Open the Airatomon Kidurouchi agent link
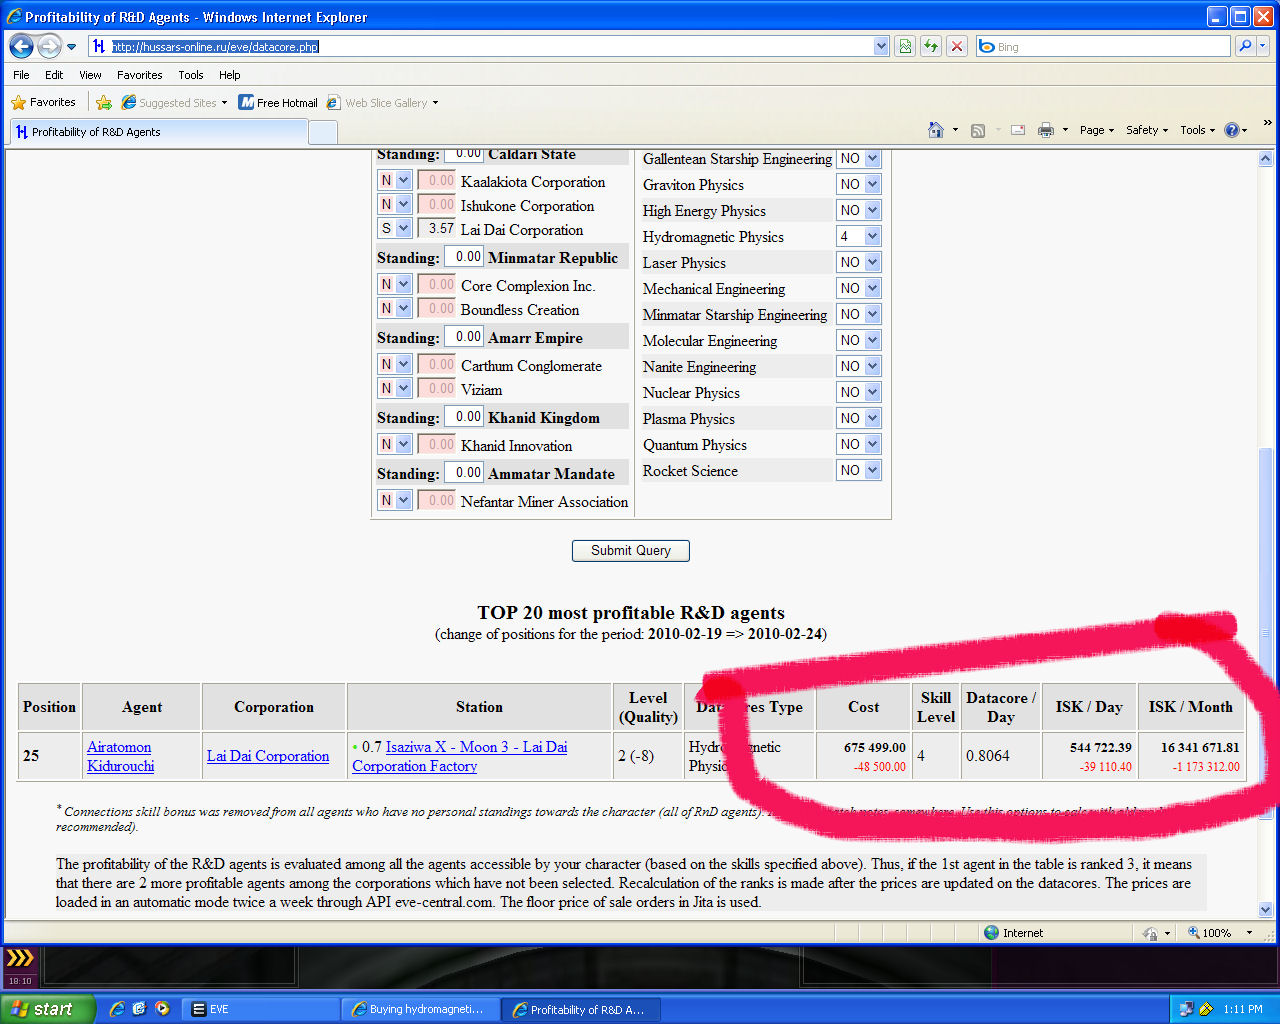The width and height of the screenshot is (1280, 1024). 121,756
